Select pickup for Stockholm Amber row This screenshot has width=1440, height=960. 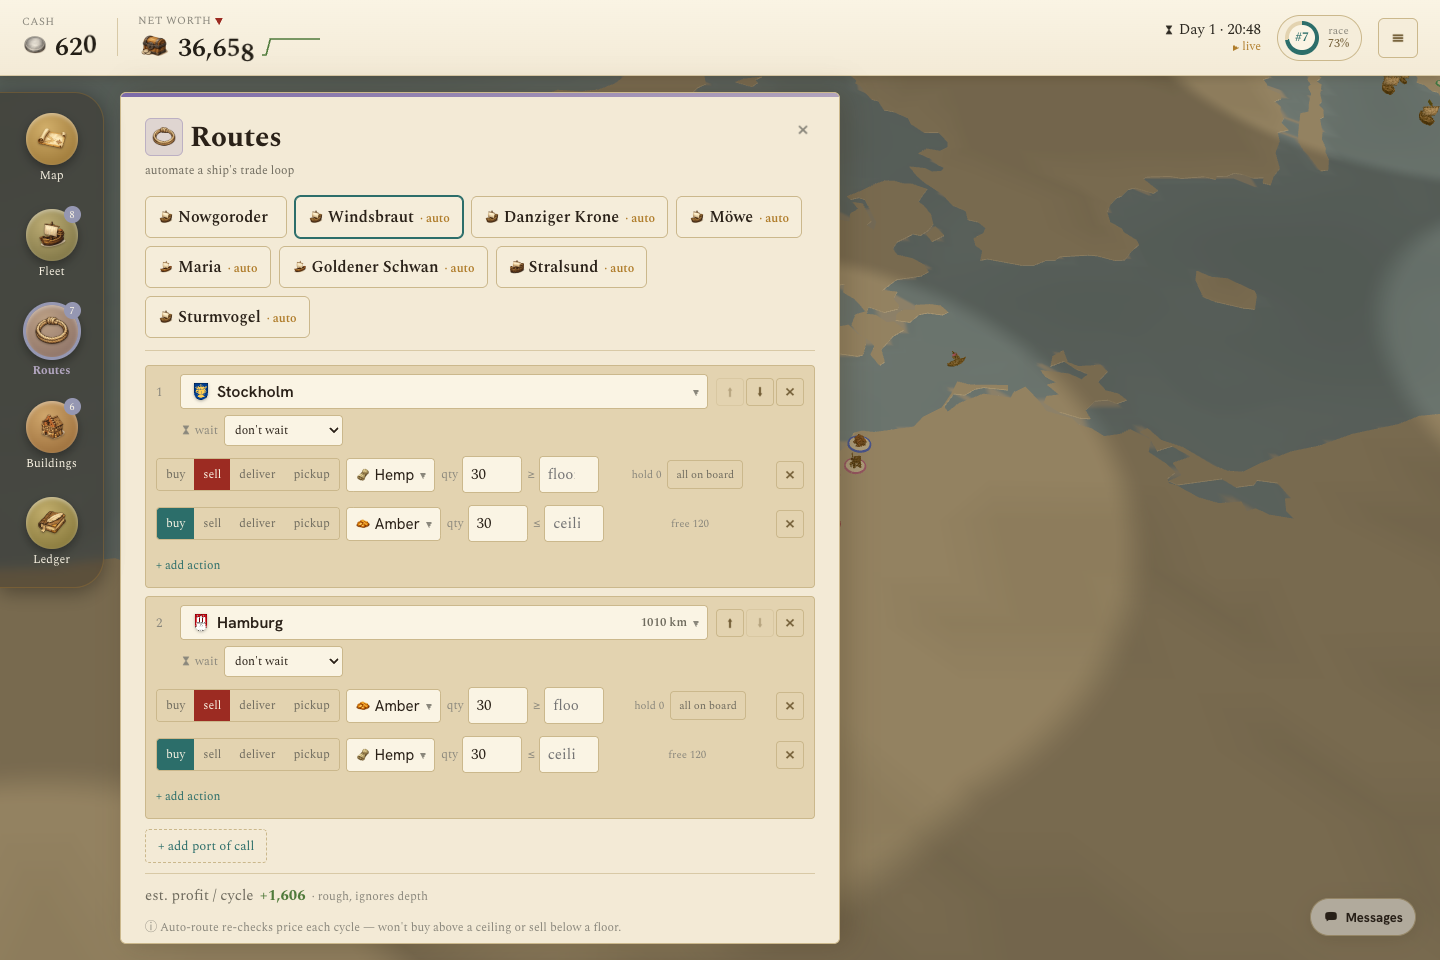[x=312, y=524]
